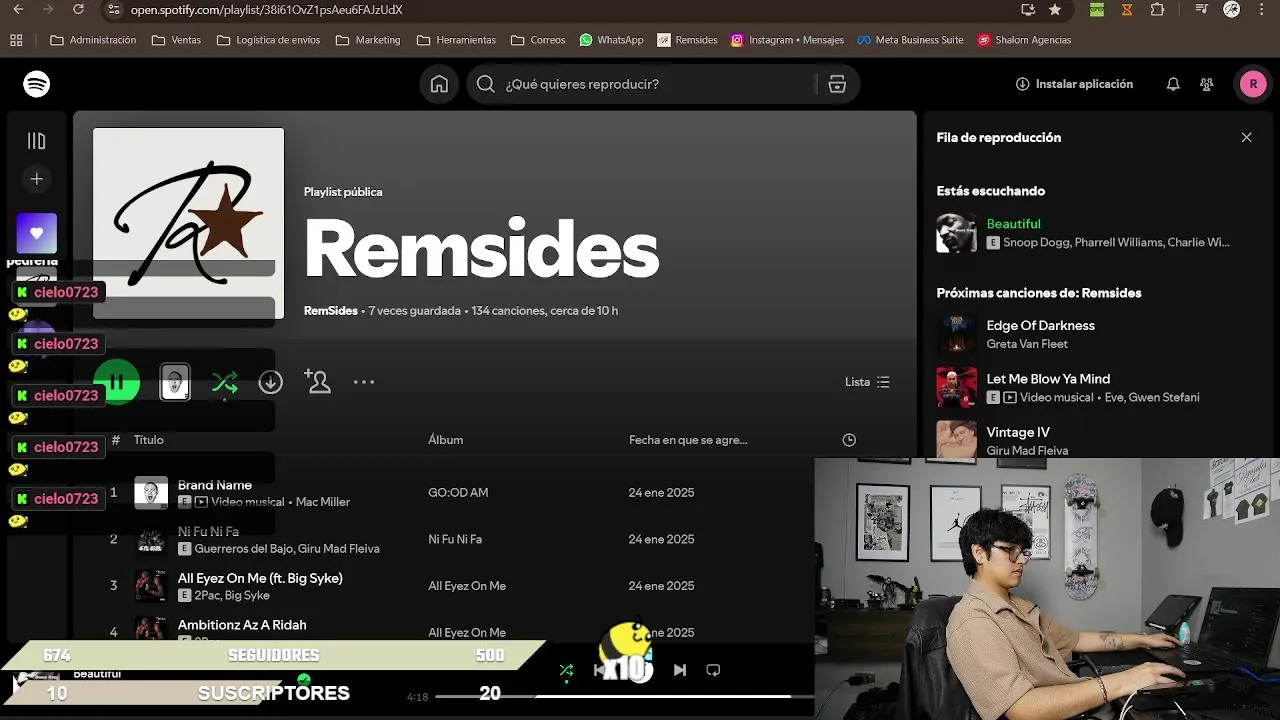Viewport: 1280px width, 720px height.
Task: Create new playlist plus icon
Action: [x=37, y=179]
